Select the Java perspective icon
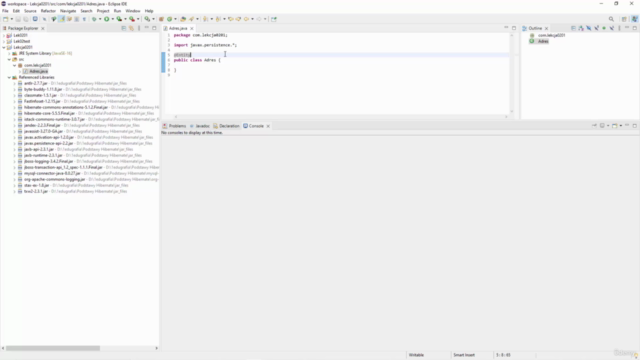Image resolution: width=640 pixels, height=360 pixels. click(635, 19)
